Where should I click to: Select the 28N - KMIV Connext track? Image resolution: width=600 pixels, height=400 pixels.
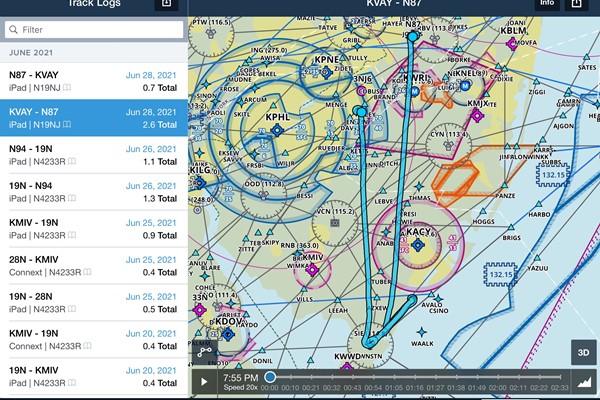[x=93, y=266]
